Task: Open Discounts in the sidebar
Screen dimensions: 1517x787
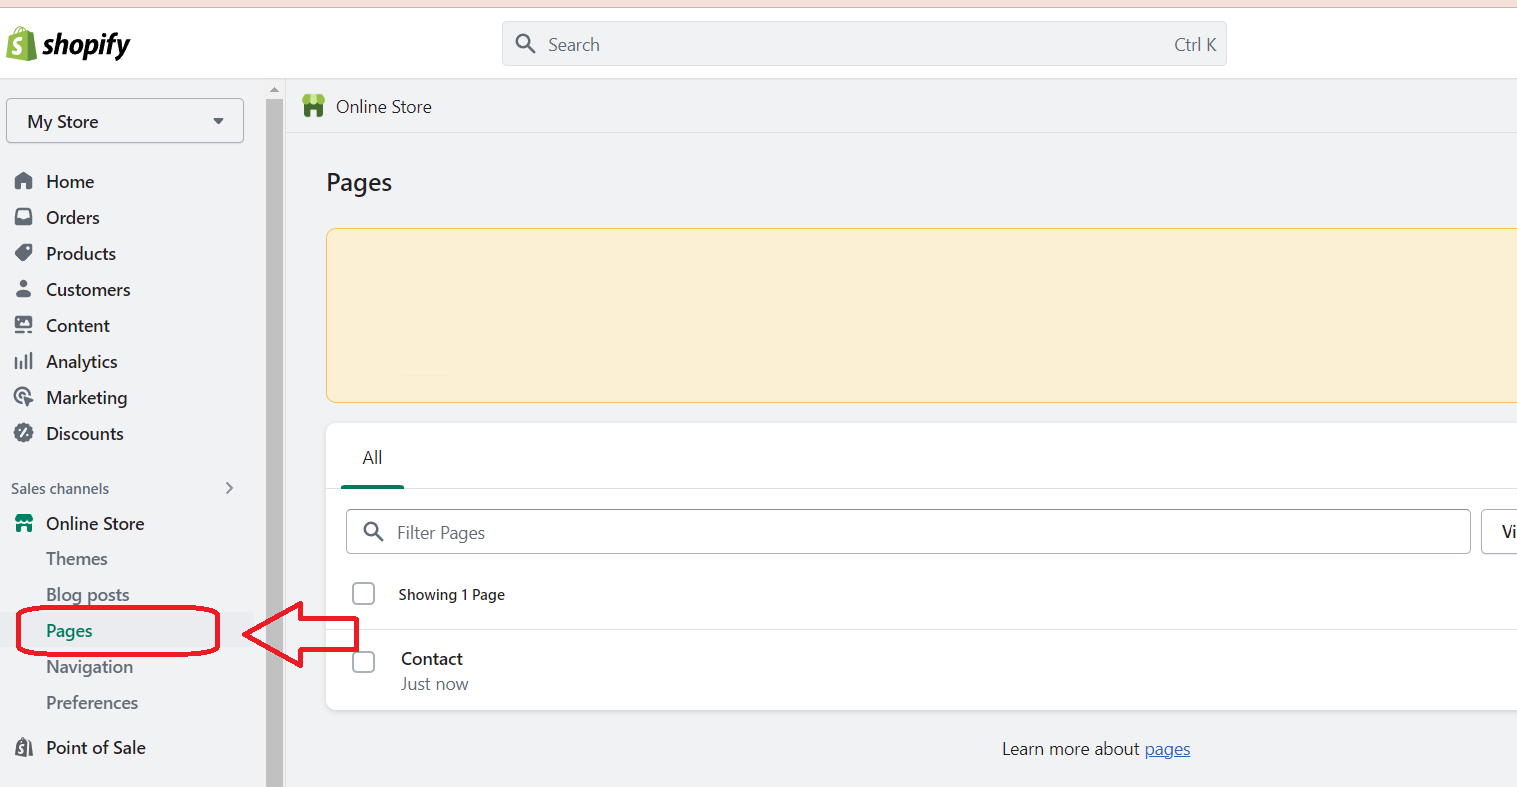Action: pyautogui.click(x=85, y=433)
